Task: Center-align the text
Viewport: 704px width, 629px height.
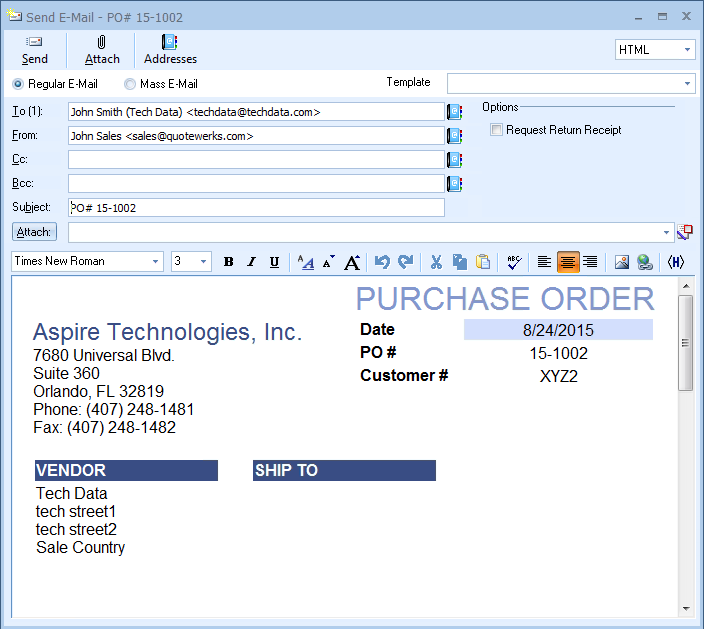Action: click(568, 262)
